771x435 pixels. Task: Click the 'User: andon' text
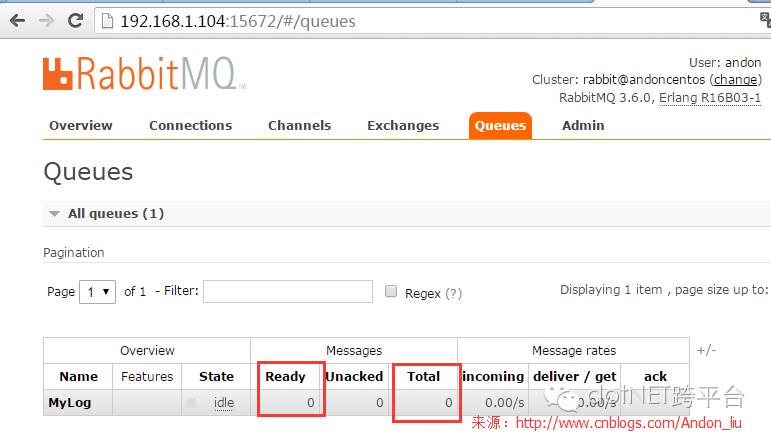pos(725,62)
